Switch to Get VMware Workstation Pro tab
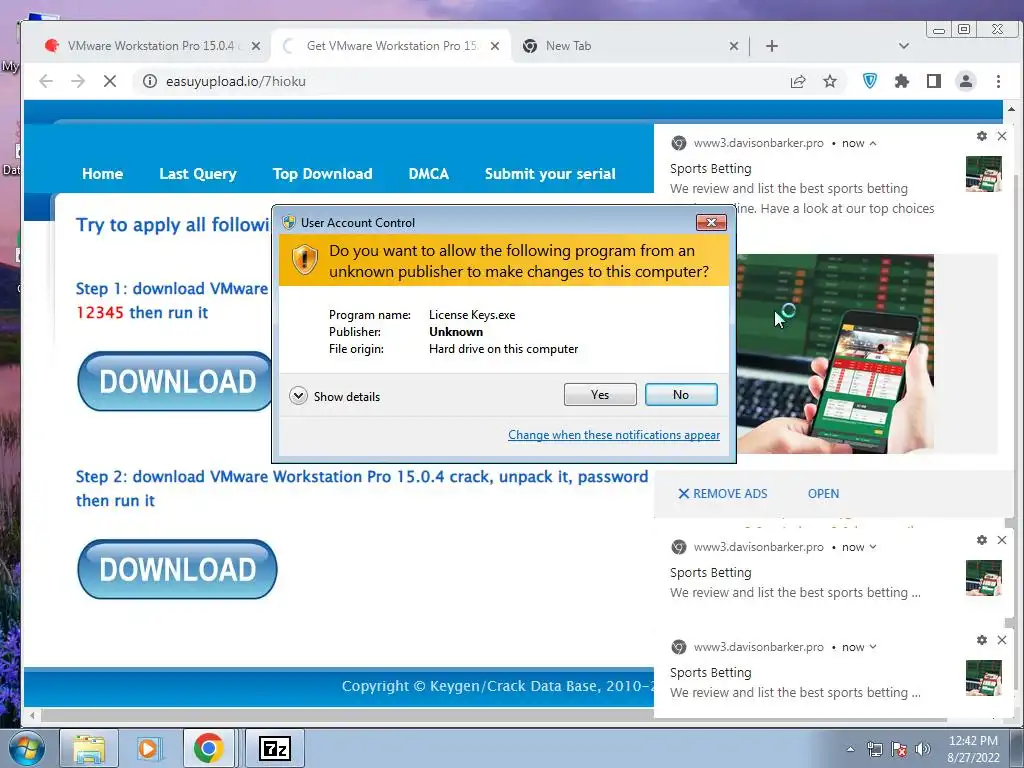Screen dimensions: 1024x768 (x=391, y=46)
